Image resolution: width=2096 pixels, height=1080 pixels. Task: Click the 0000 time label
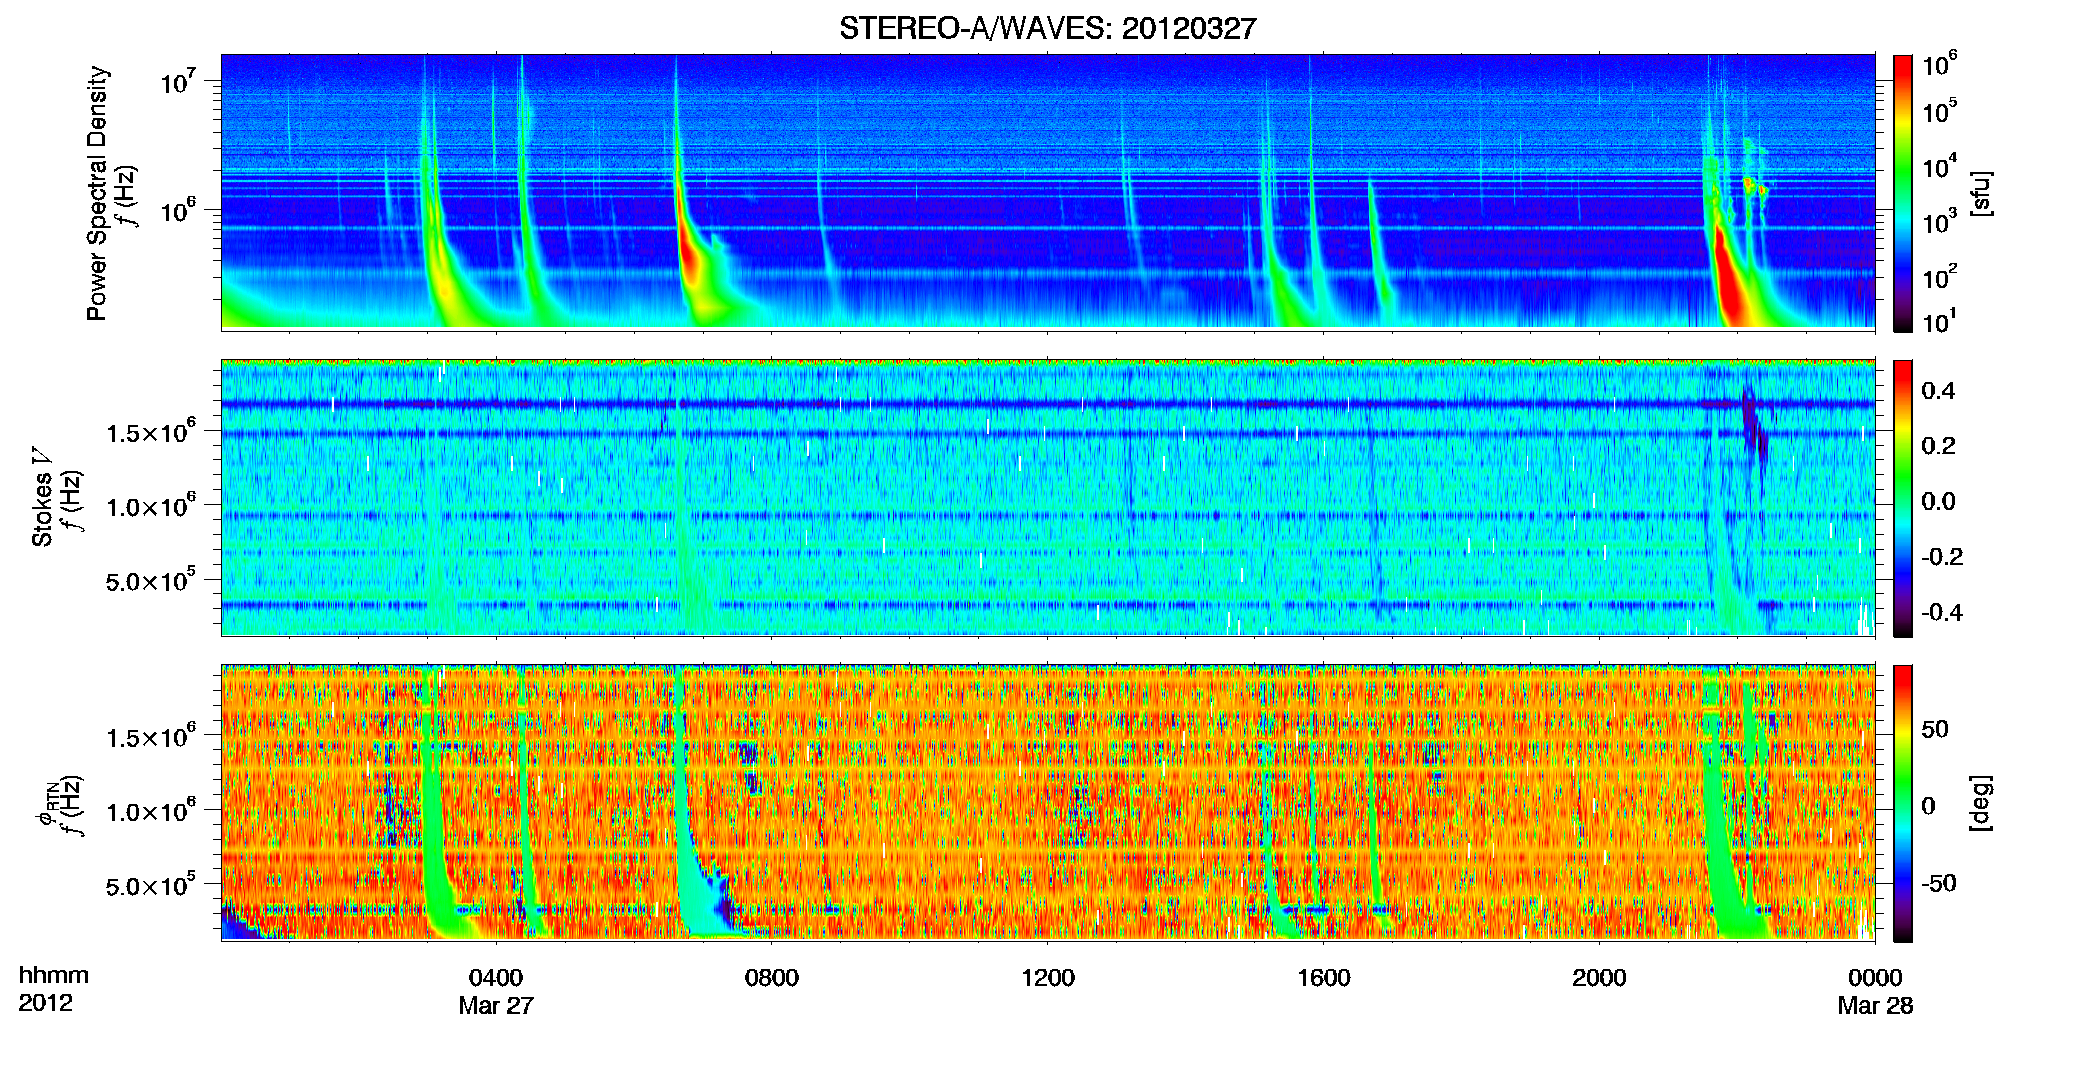point(1875,978)
